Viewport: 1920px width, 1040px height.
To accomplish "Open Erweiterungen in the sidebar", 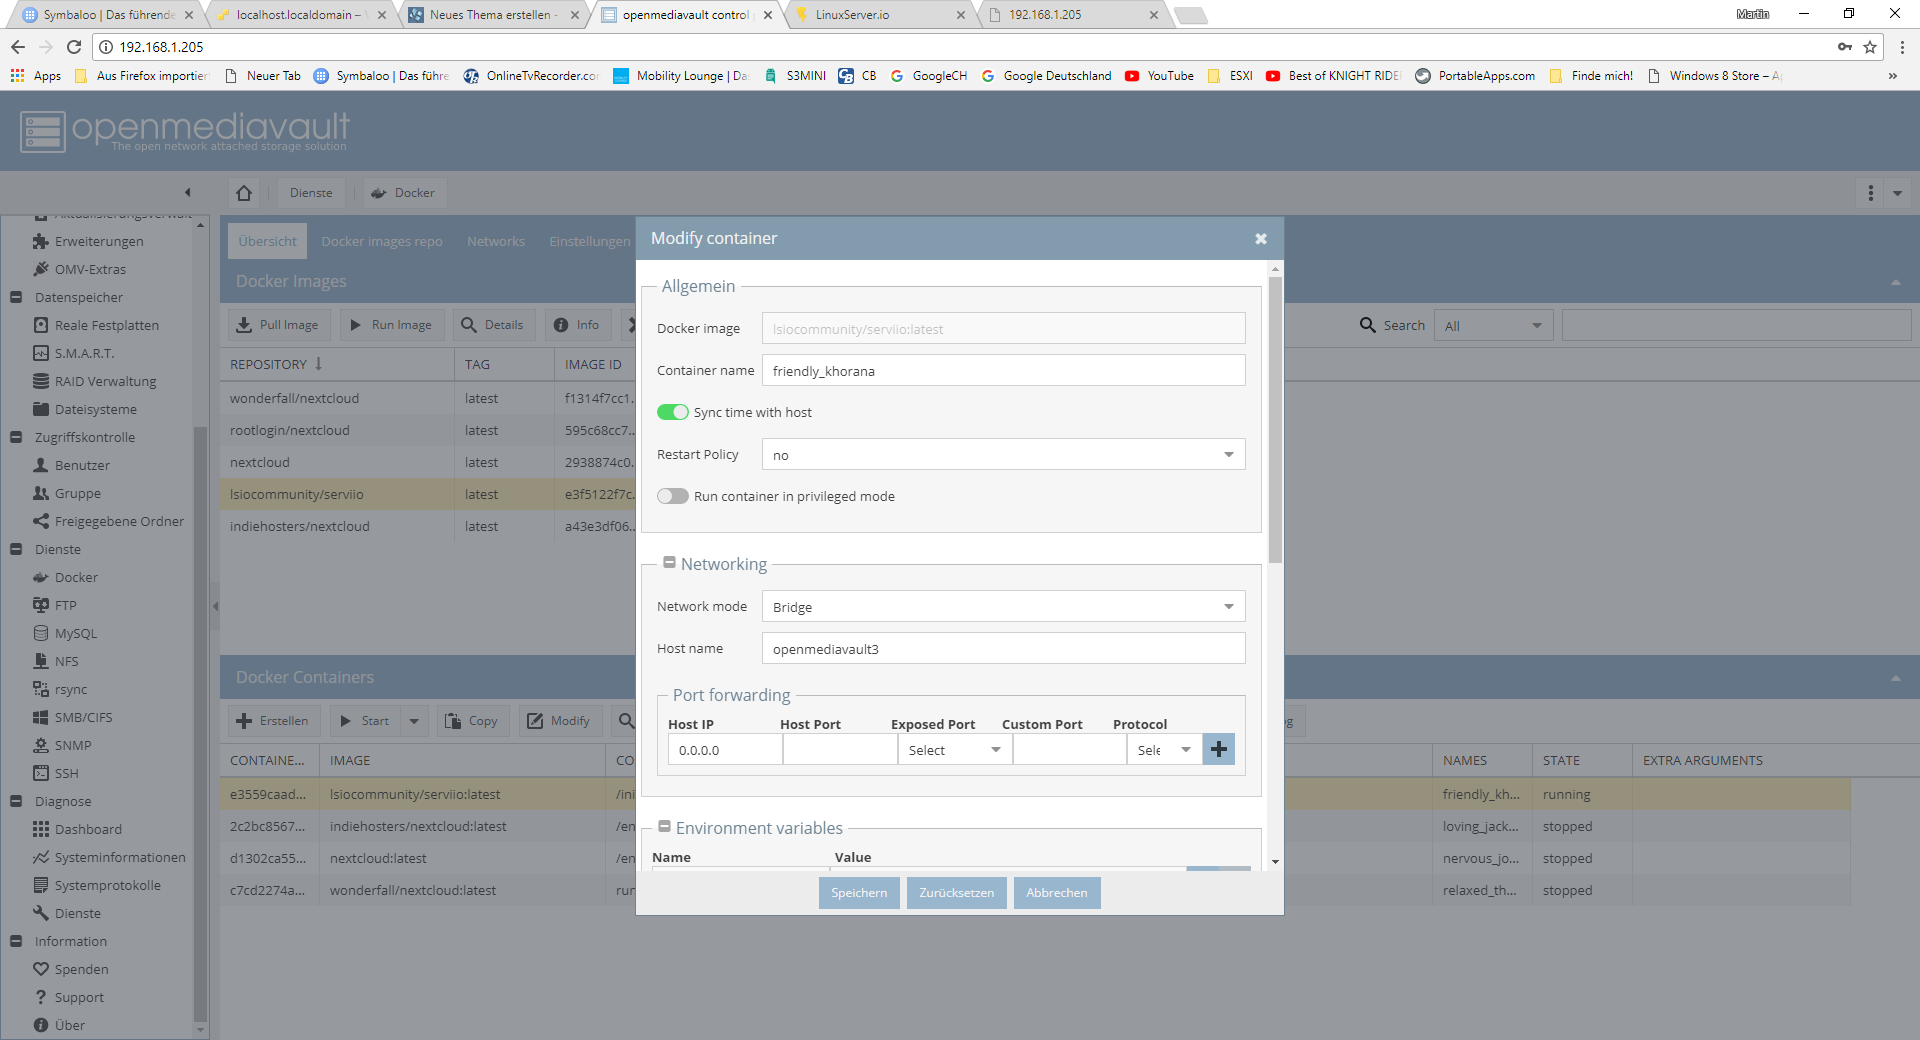I will point(98,241).
